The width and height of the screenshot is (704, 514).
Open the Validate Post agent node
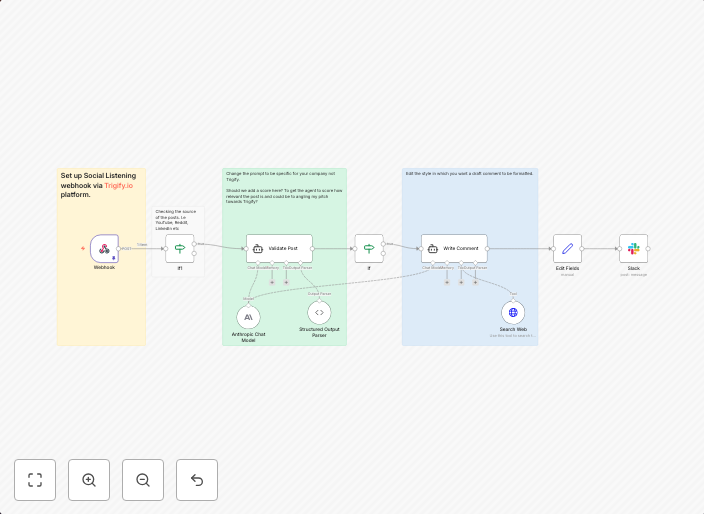(279, 249)
